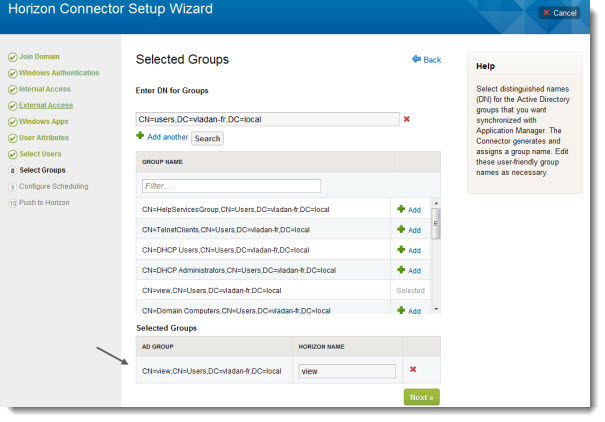Viewport: 605px width, 422px height.
Task: Click CN=view entry in Selected Groups table
Action: tap(211, 371)
